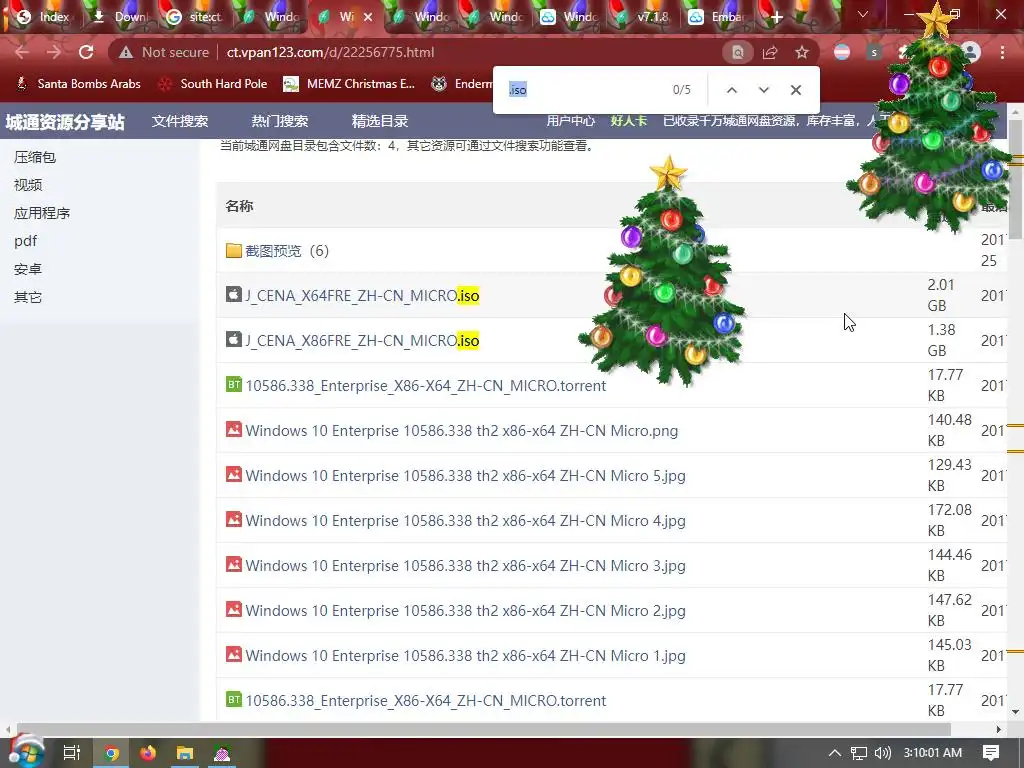The width and height of the screenshot is (1024, 768).
Task: Open a new tab with plus icon
Action: point(776,17)
